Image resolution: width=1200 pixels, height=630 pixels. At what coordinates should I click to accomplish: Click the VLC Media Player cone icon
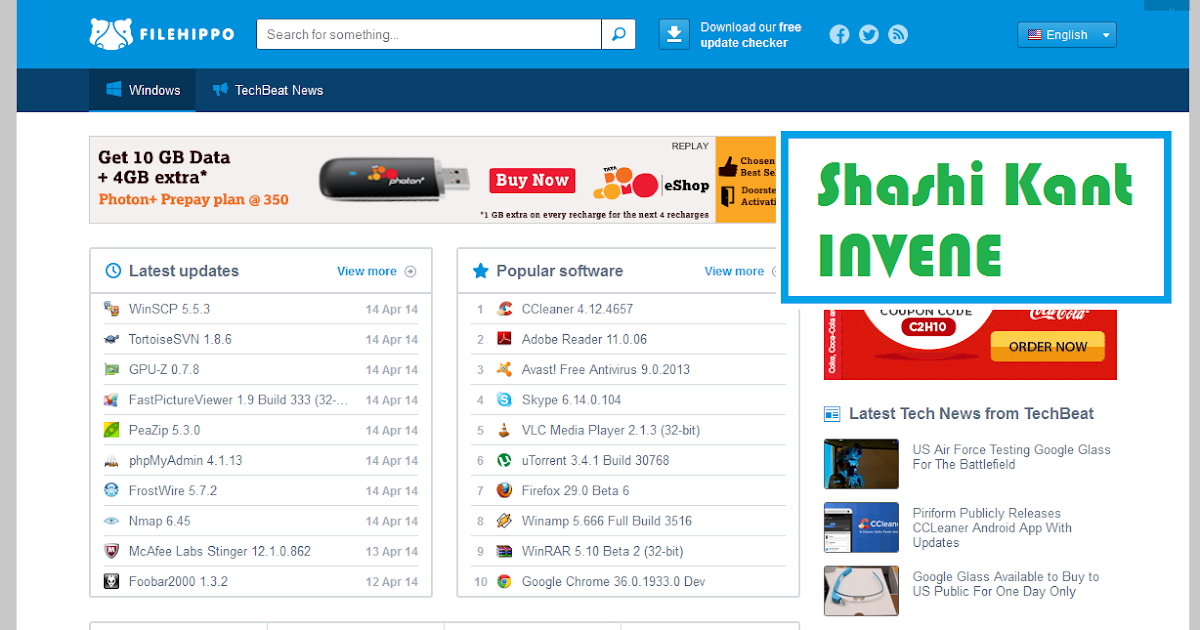click(x=505, y=430)
